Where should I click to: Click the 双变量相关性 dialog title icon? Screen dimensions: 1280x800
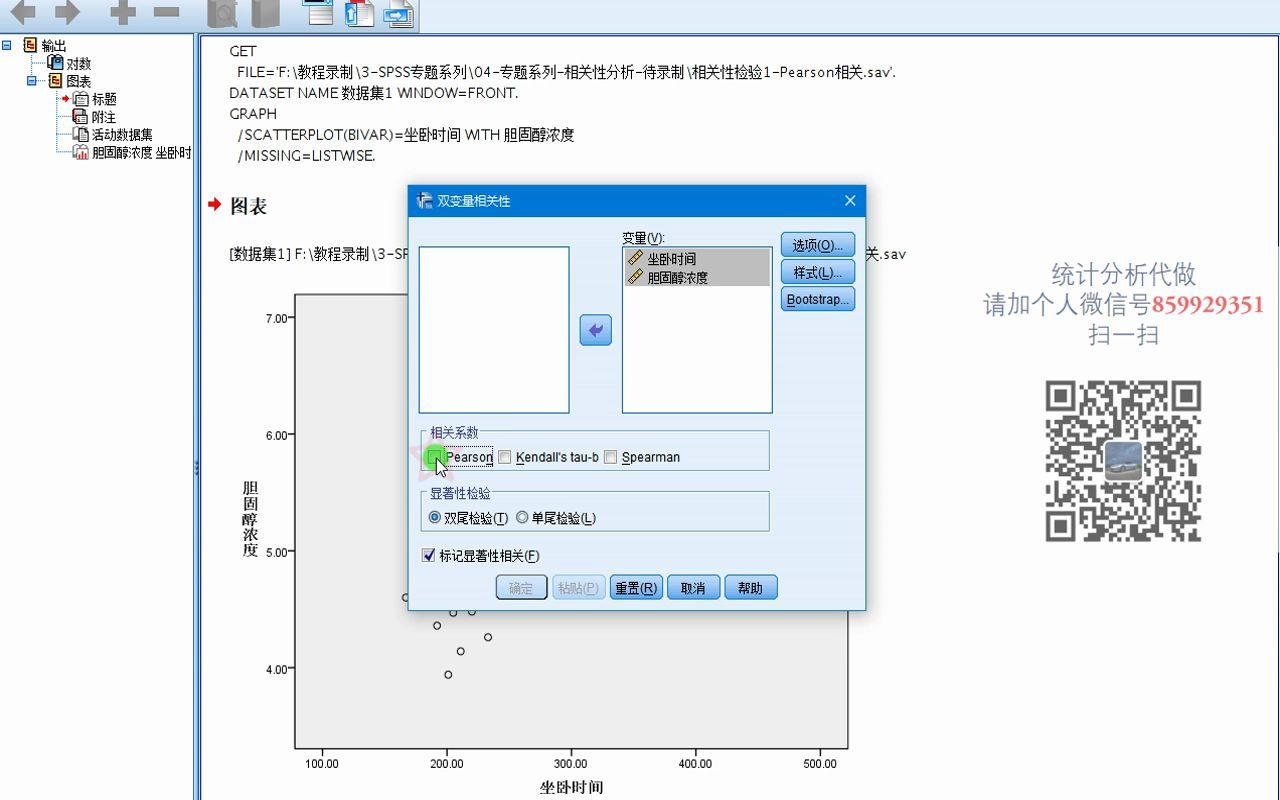point(424,200)
